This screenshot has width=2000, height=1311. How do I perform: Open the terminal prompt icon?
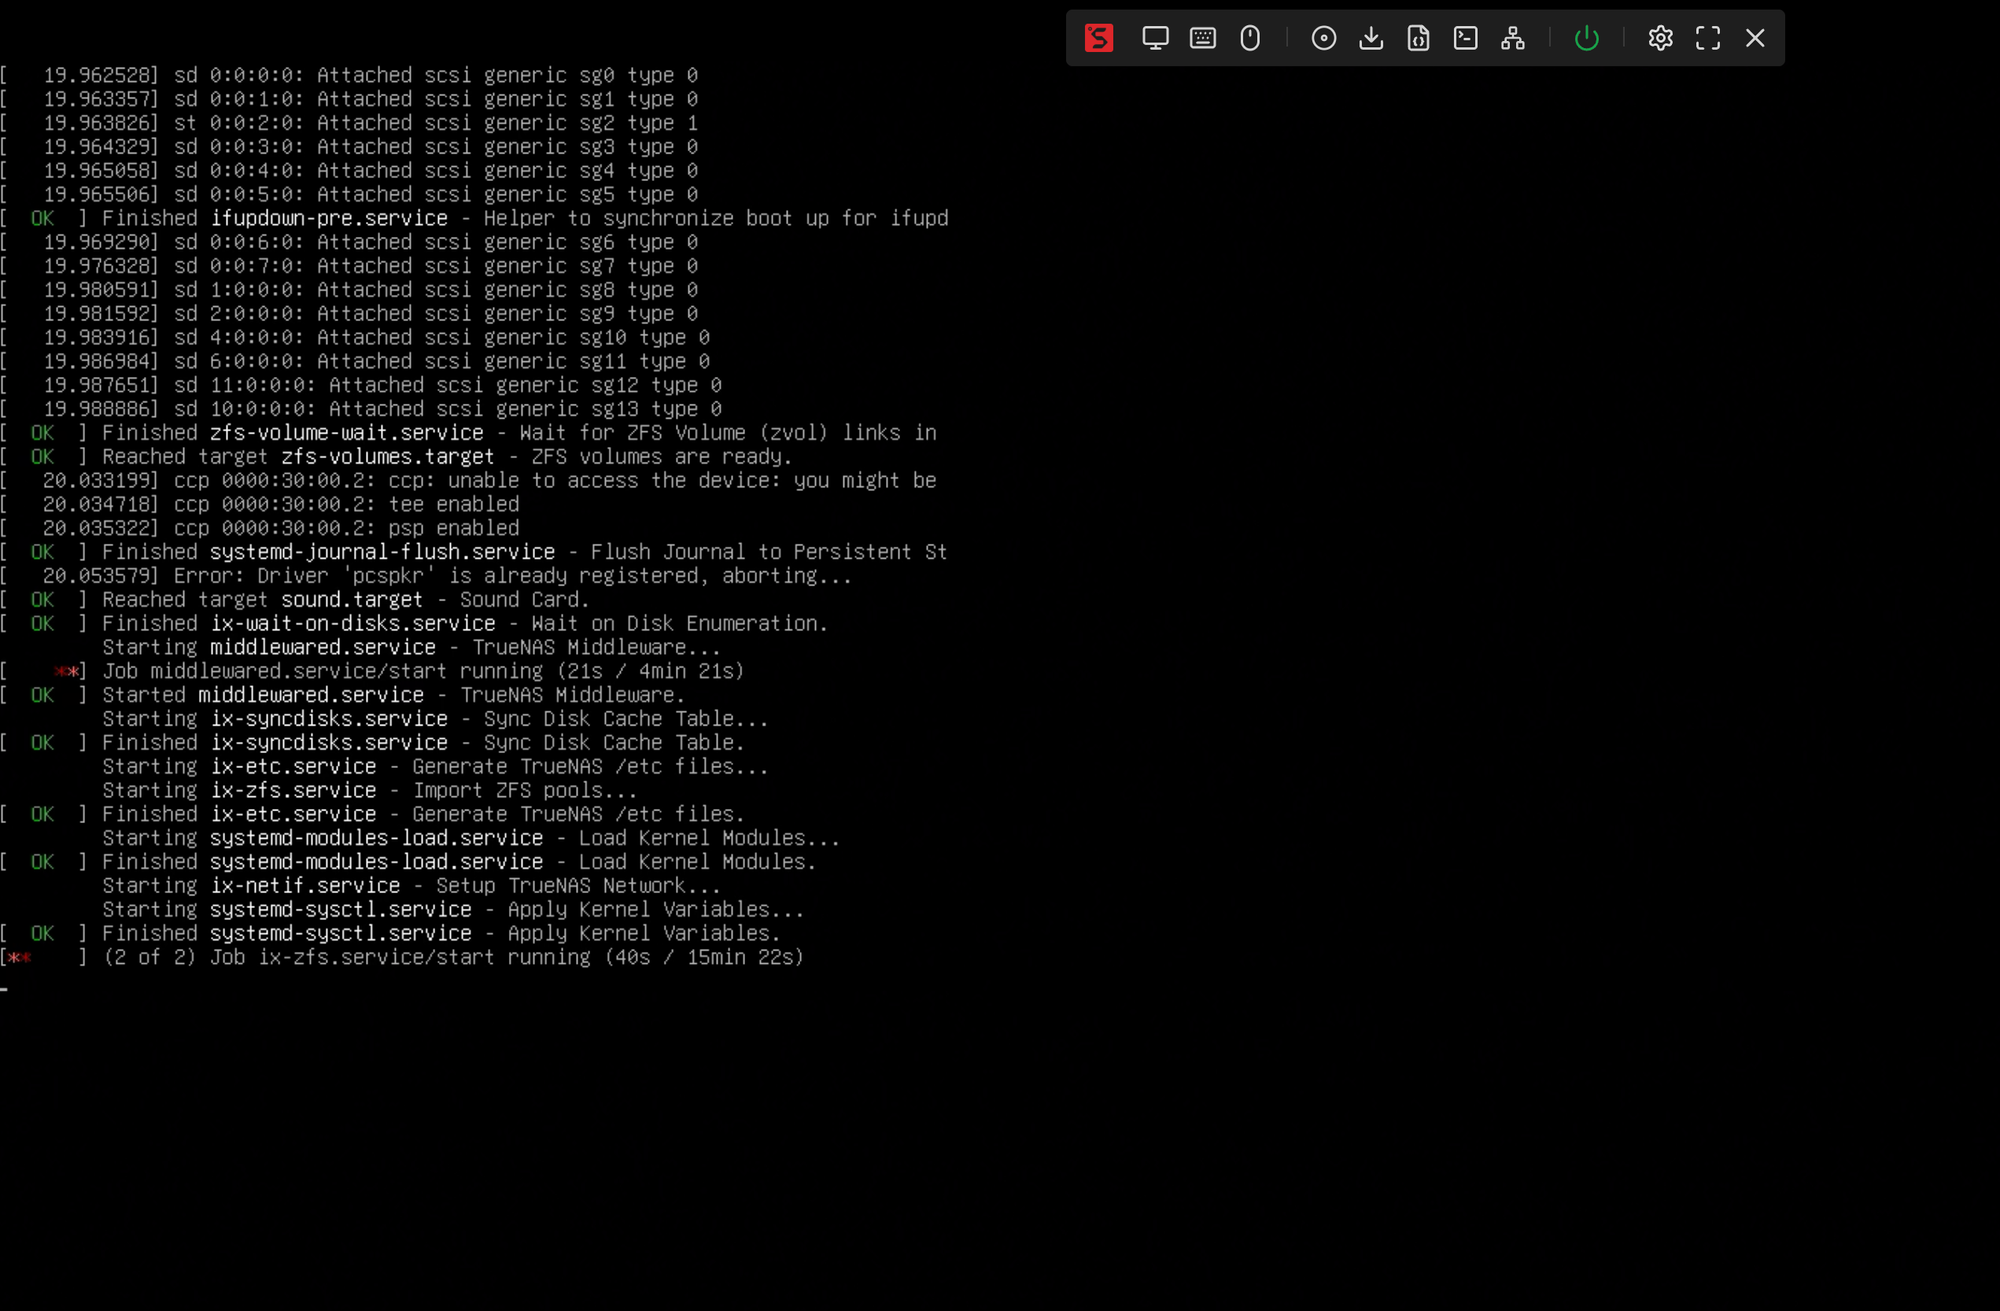1466,38
